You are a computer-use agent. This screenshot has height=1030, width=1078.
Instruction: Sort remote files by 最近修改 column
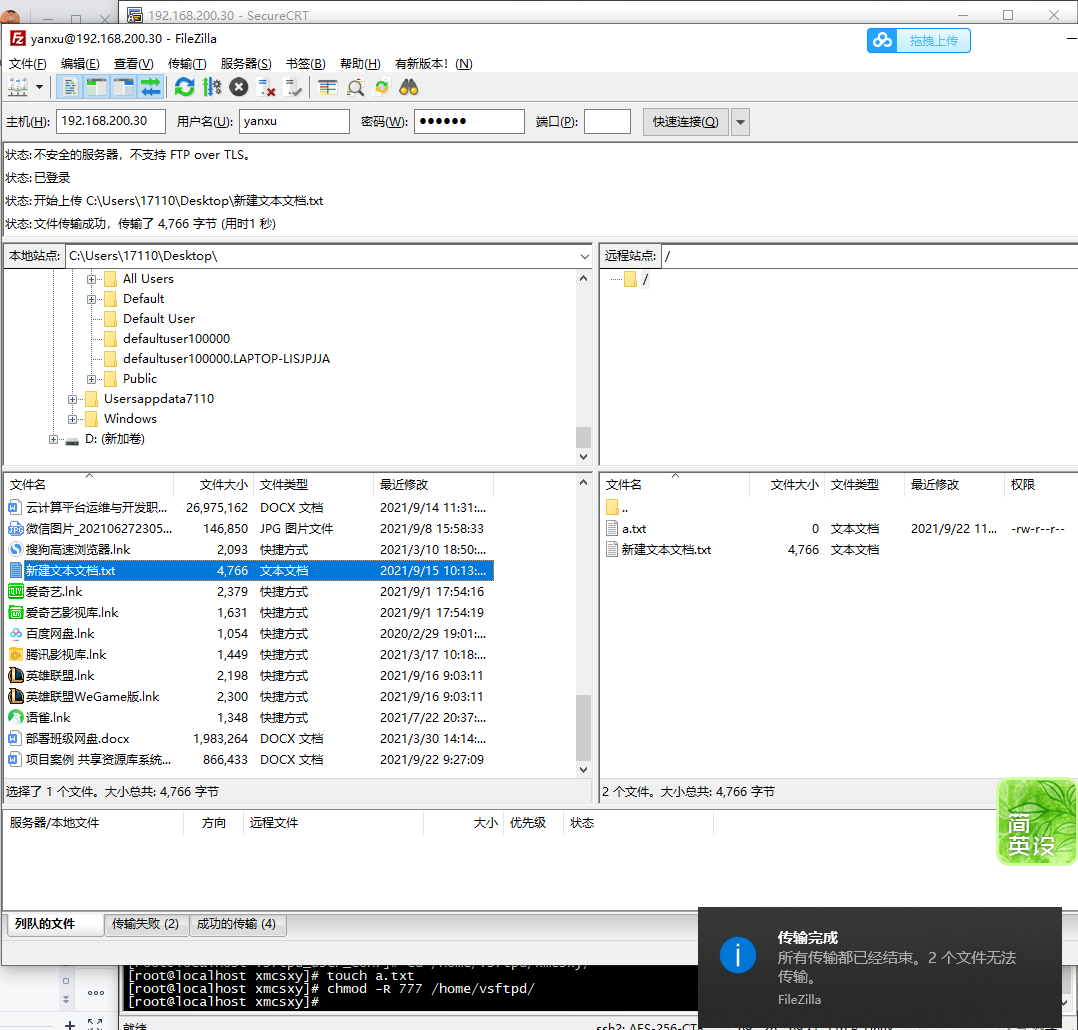[954, 485]
